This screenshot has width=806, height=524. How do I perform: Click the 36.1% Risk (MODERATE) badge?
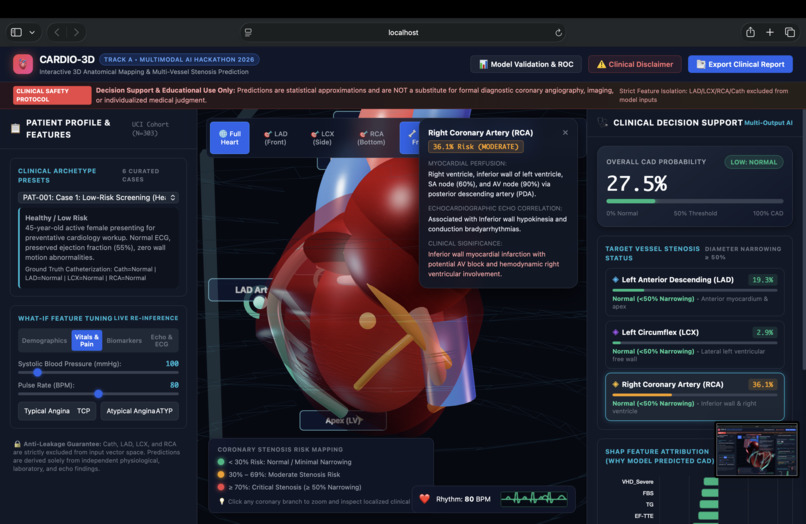coord(475,147)
